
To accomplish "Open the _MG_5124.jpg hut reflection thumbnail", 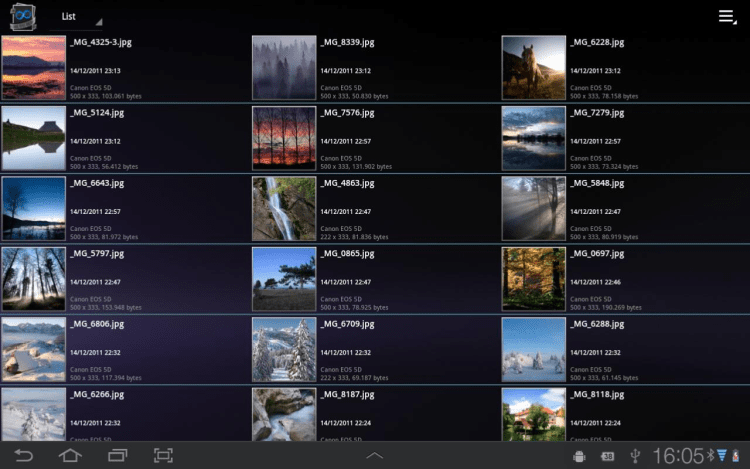I will point(33,138).
